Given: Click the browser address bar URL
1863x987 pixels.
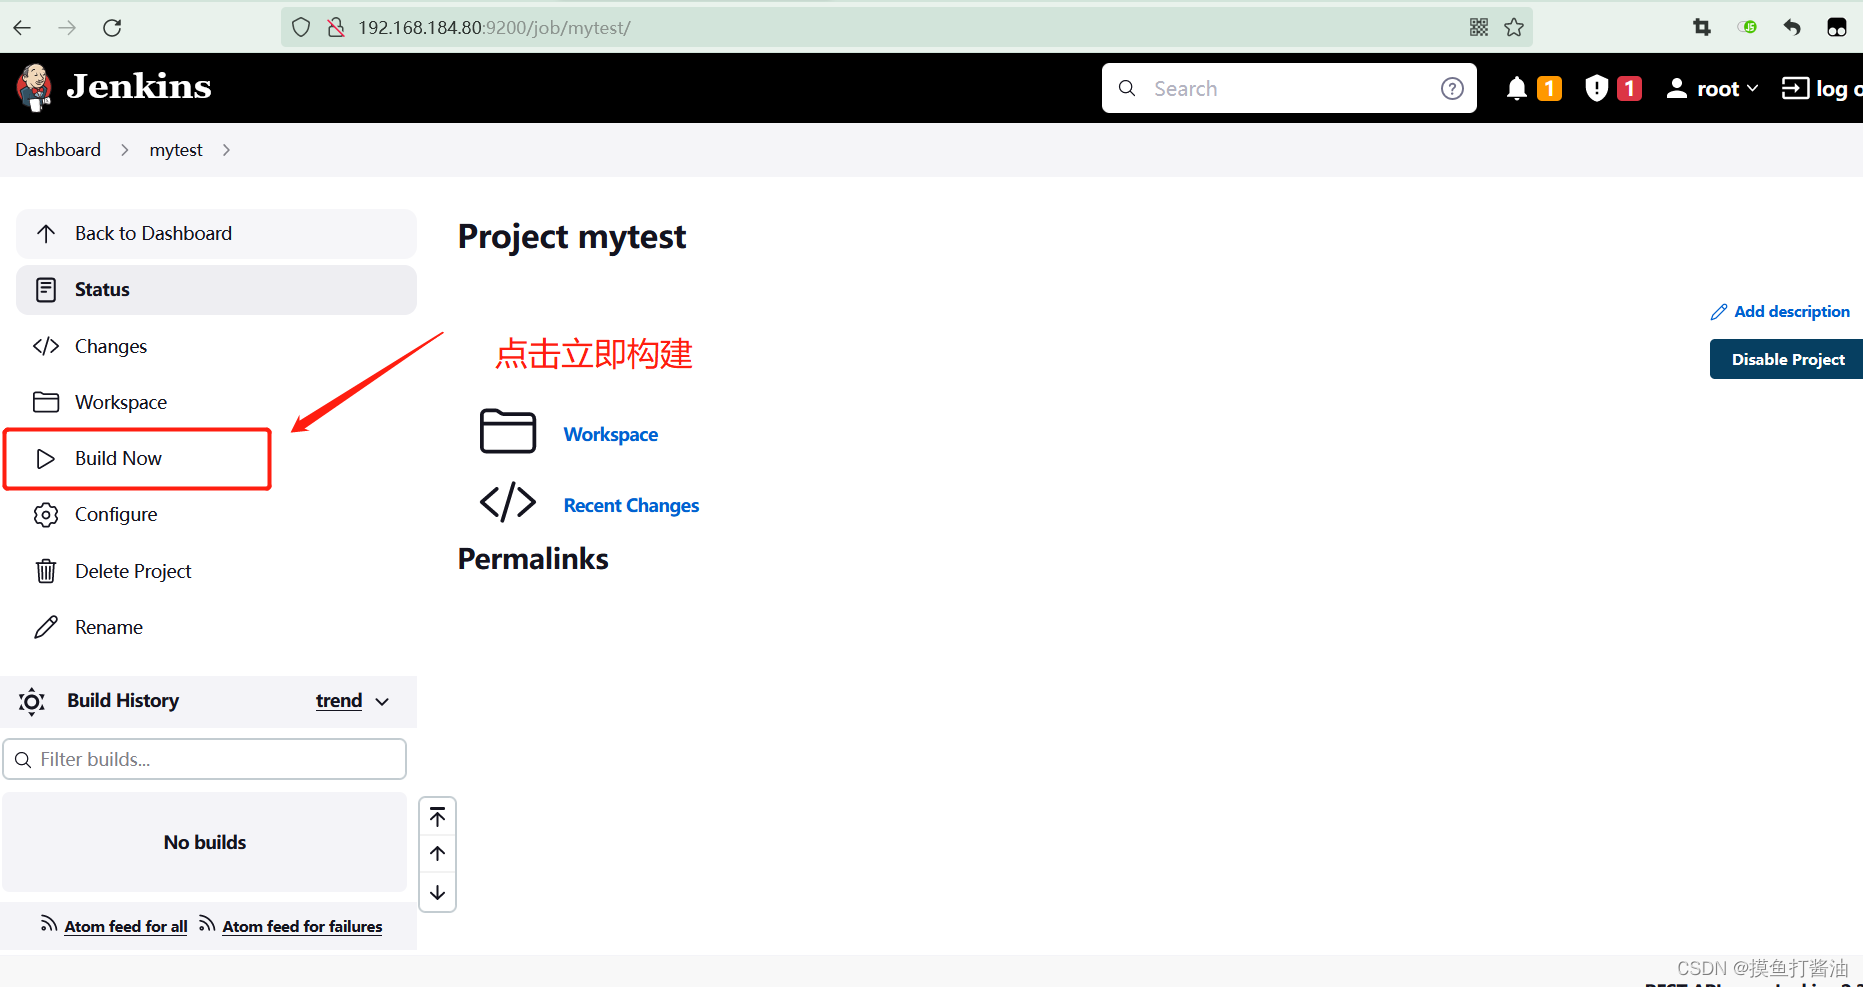Looking at the screenshot, I should [x=494, y=28].
